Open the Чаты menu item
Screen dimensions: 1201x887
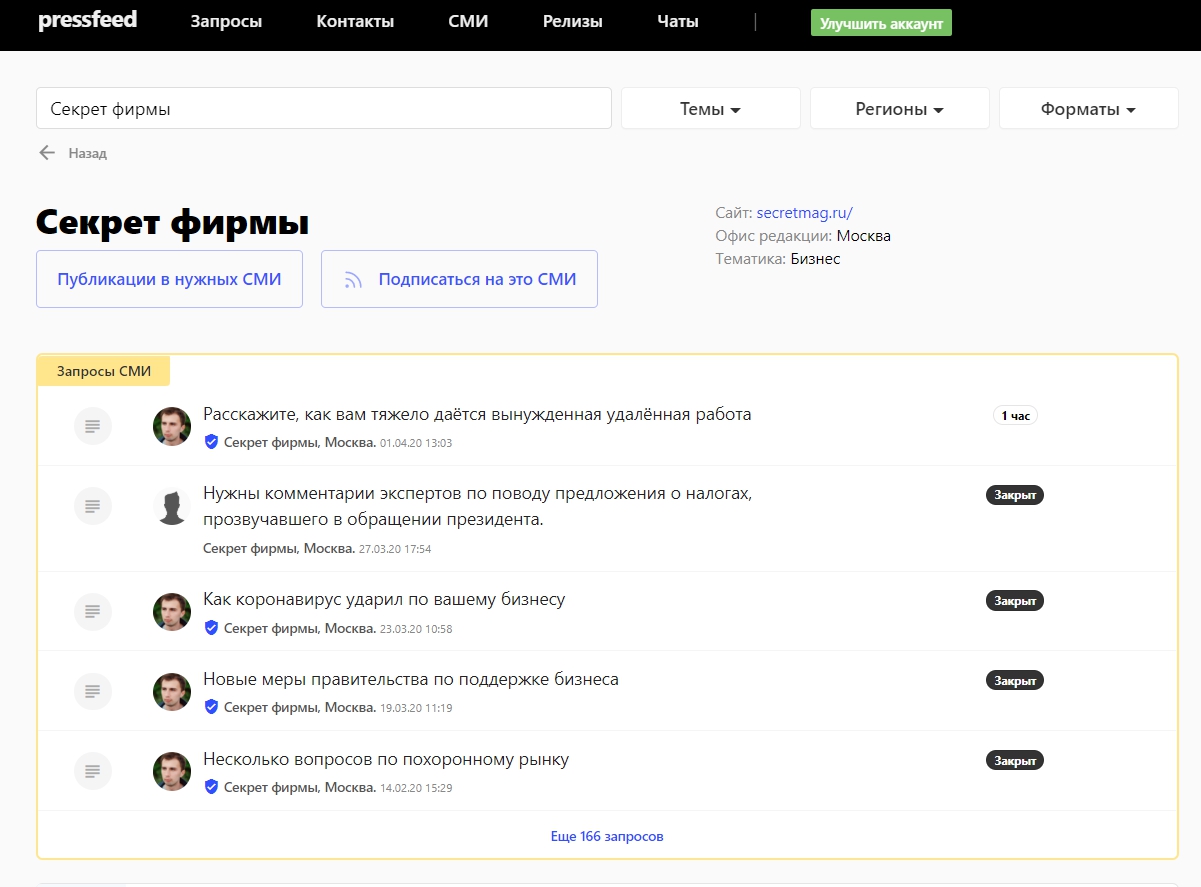[678, 22]
